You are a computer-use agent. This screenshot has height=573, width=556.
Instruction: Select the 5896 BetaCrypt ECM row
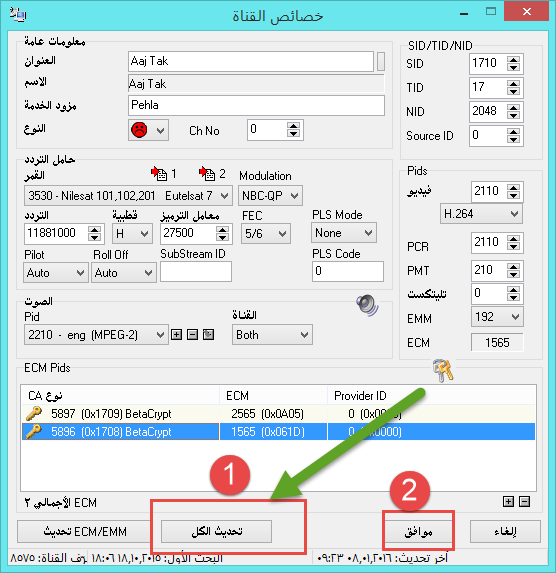pyautogui.click(x=279, y=432)
